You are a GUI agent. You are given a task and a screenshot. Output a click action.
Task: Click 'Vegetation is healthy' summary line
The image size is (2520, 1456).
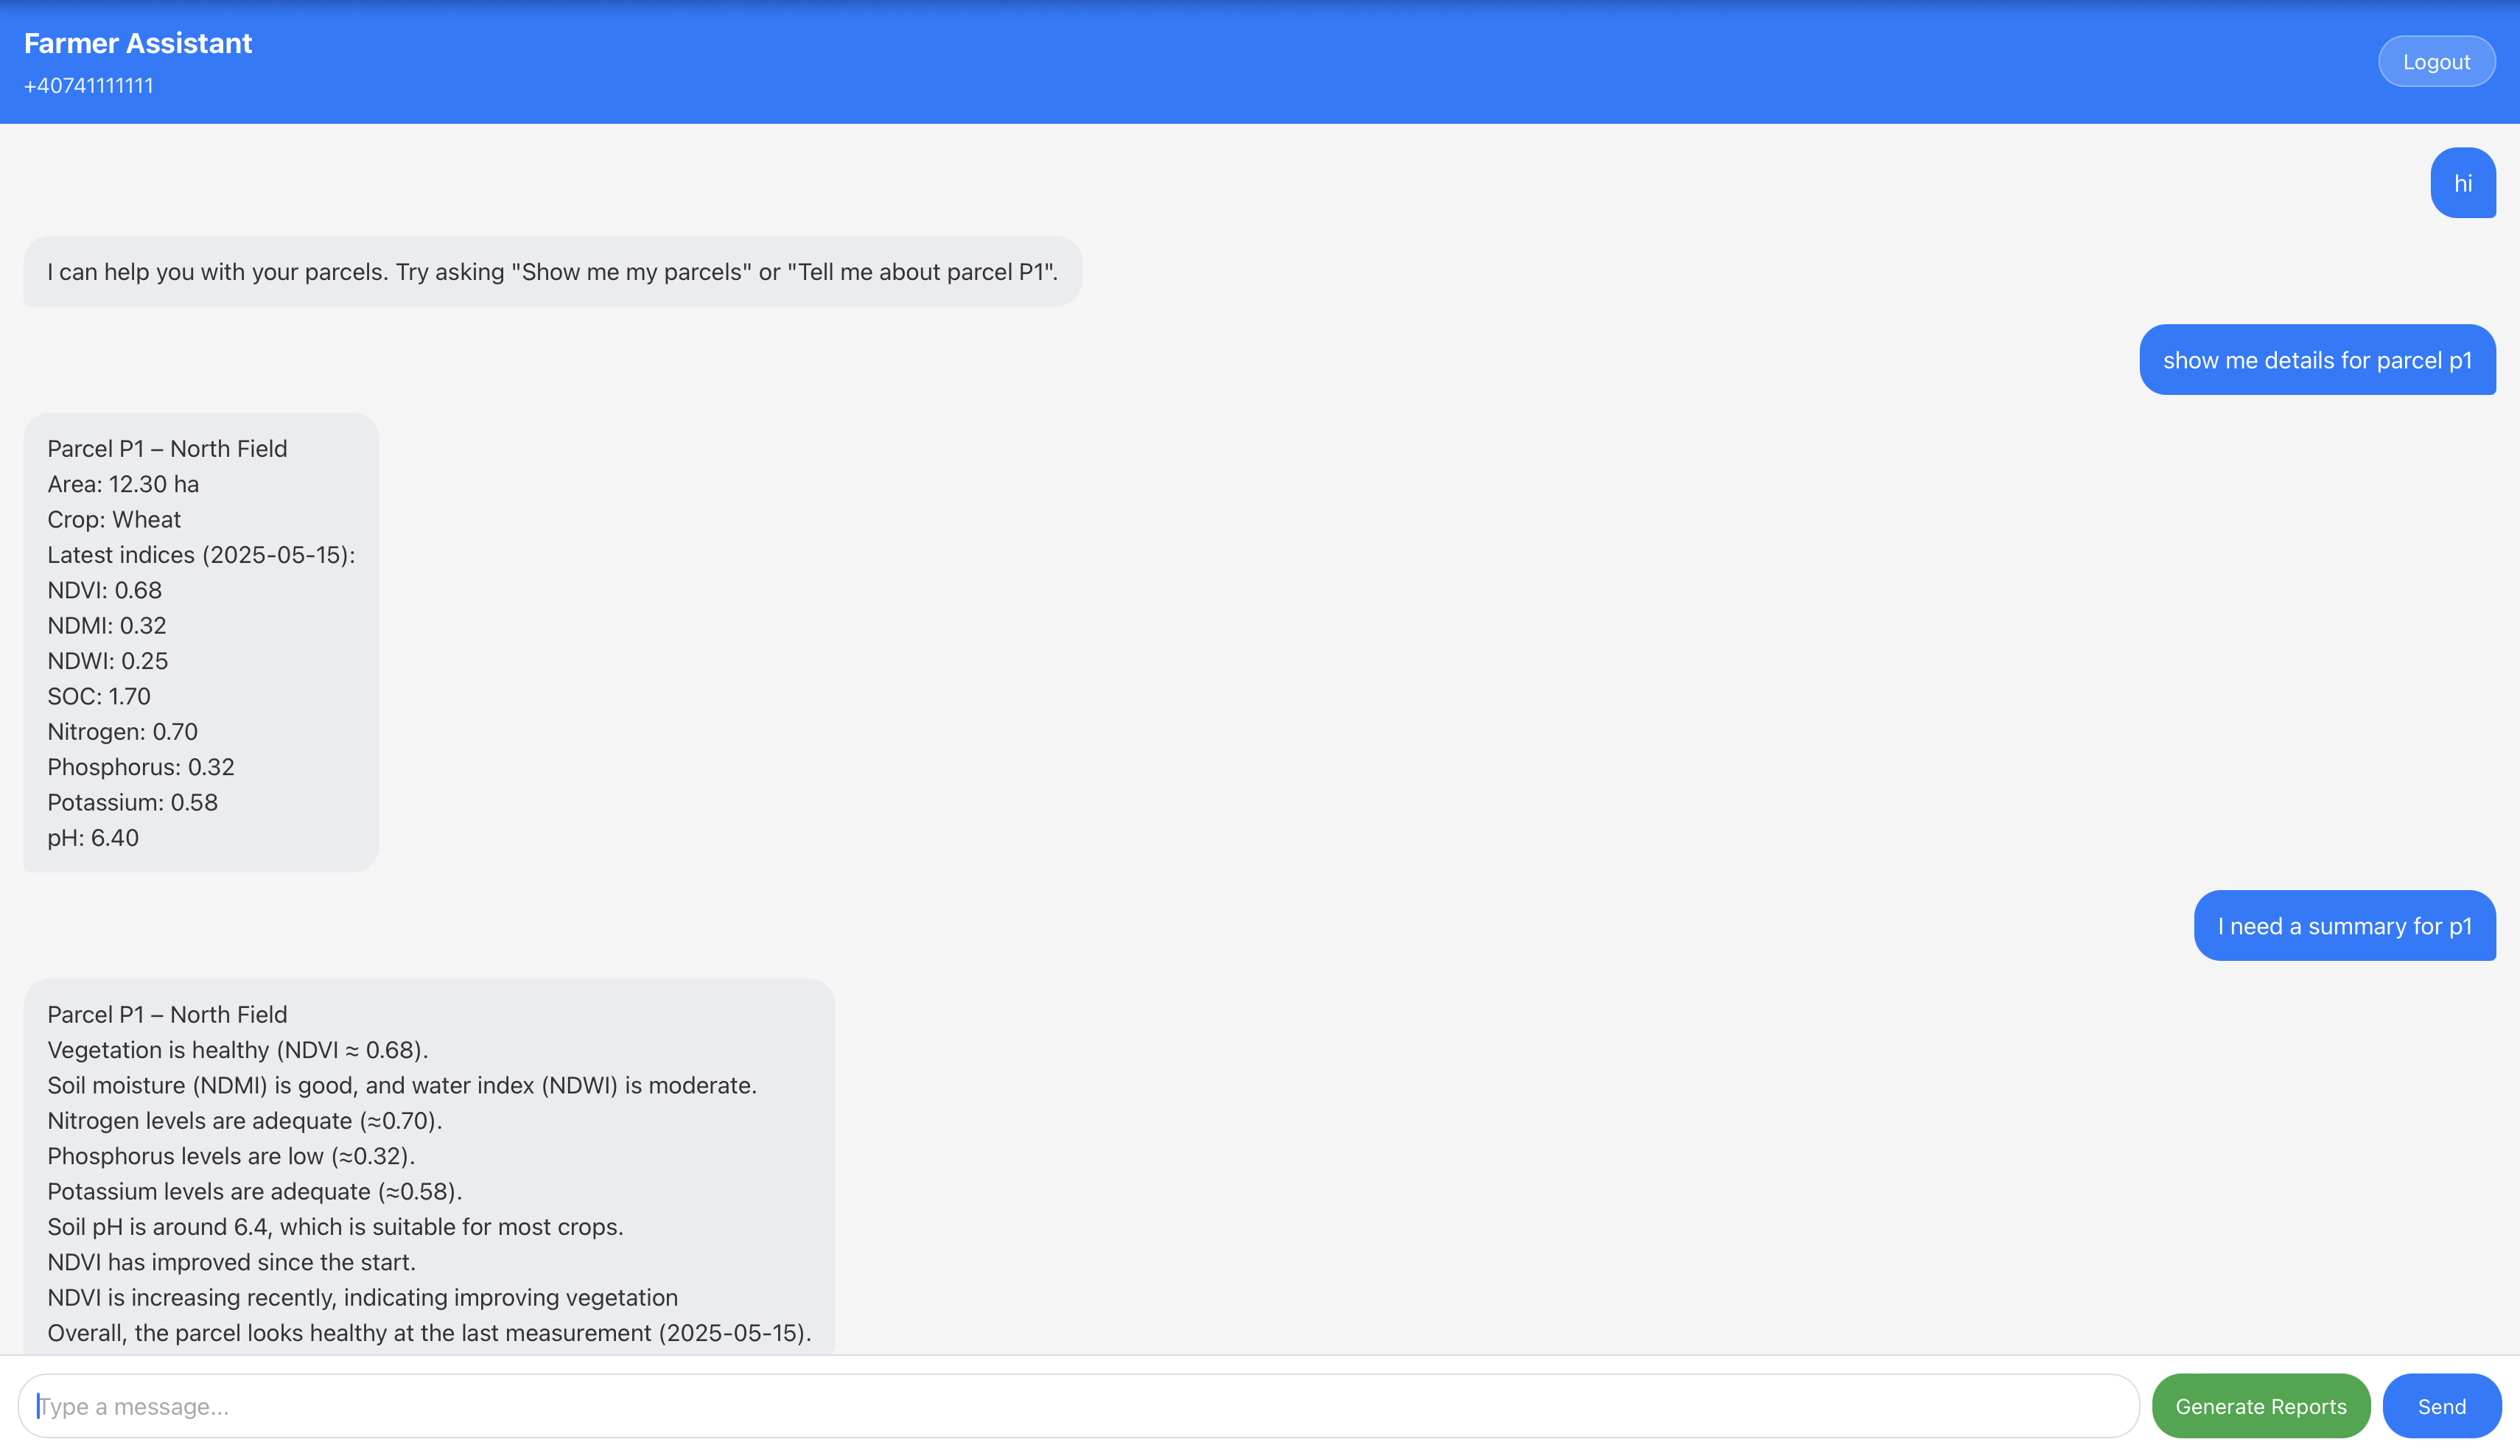coord(238,1050)
